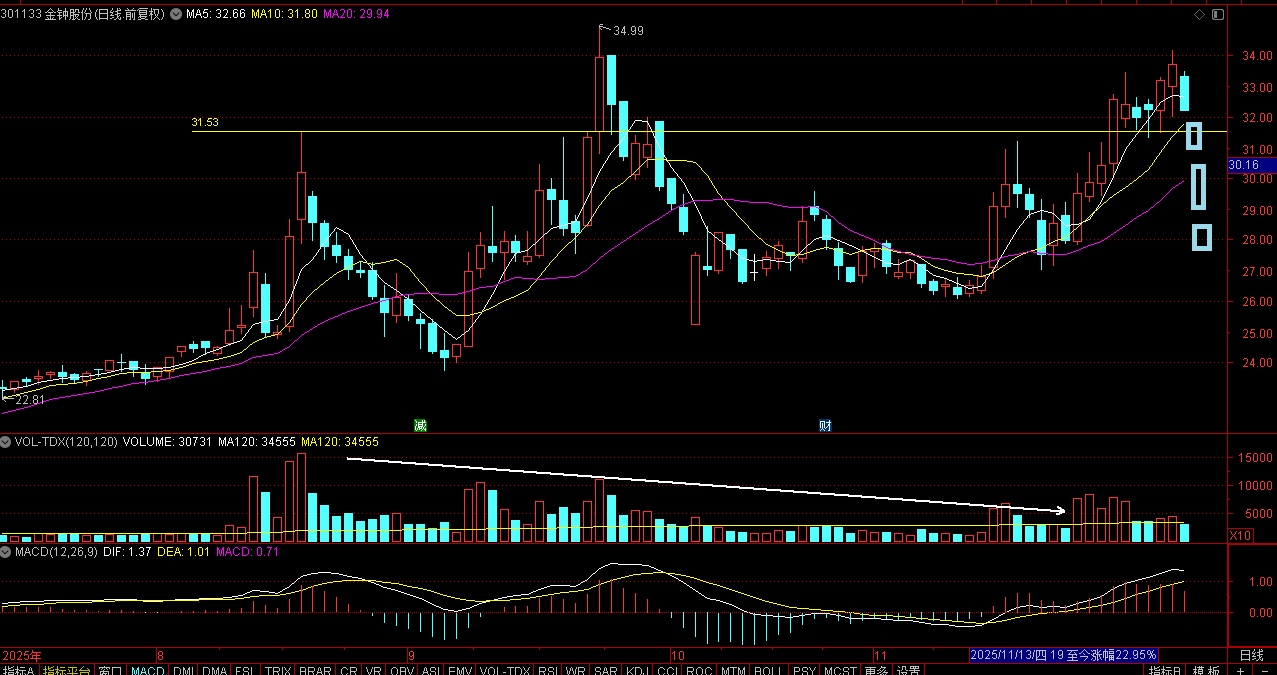Image resolution: width=1277 pixels, height=675 pixels.
Task: Click the 指标B tab
Action: (x=1164, y=671)
